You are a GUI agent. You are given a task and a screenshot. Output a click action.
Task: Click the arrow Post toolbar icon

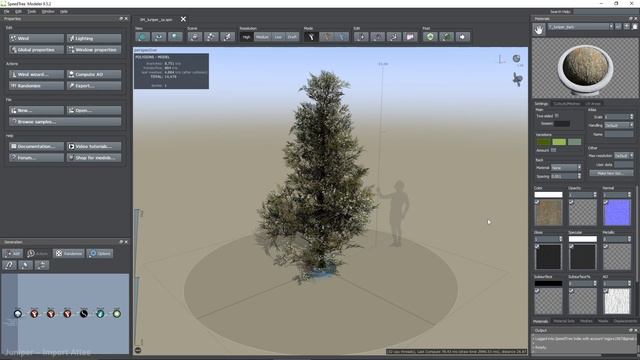(x=462, y=37)
